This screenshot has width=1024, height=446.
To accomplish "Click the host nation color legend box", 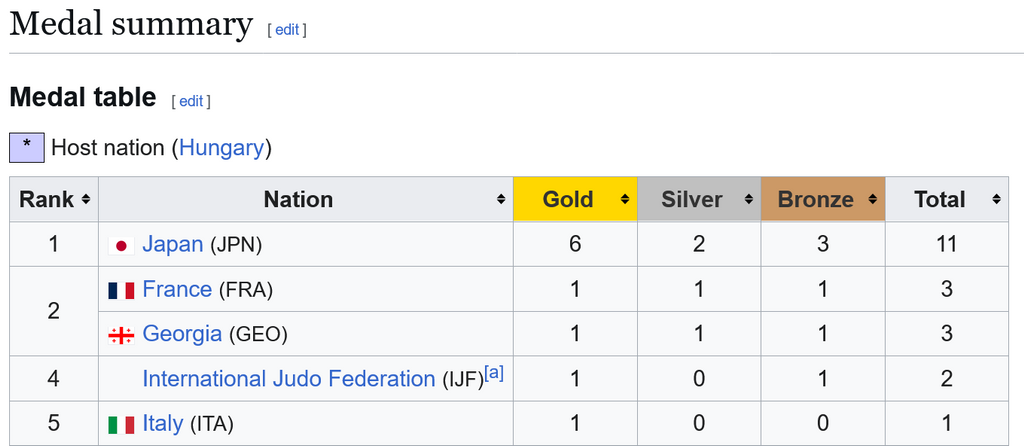I will point(27,148).
